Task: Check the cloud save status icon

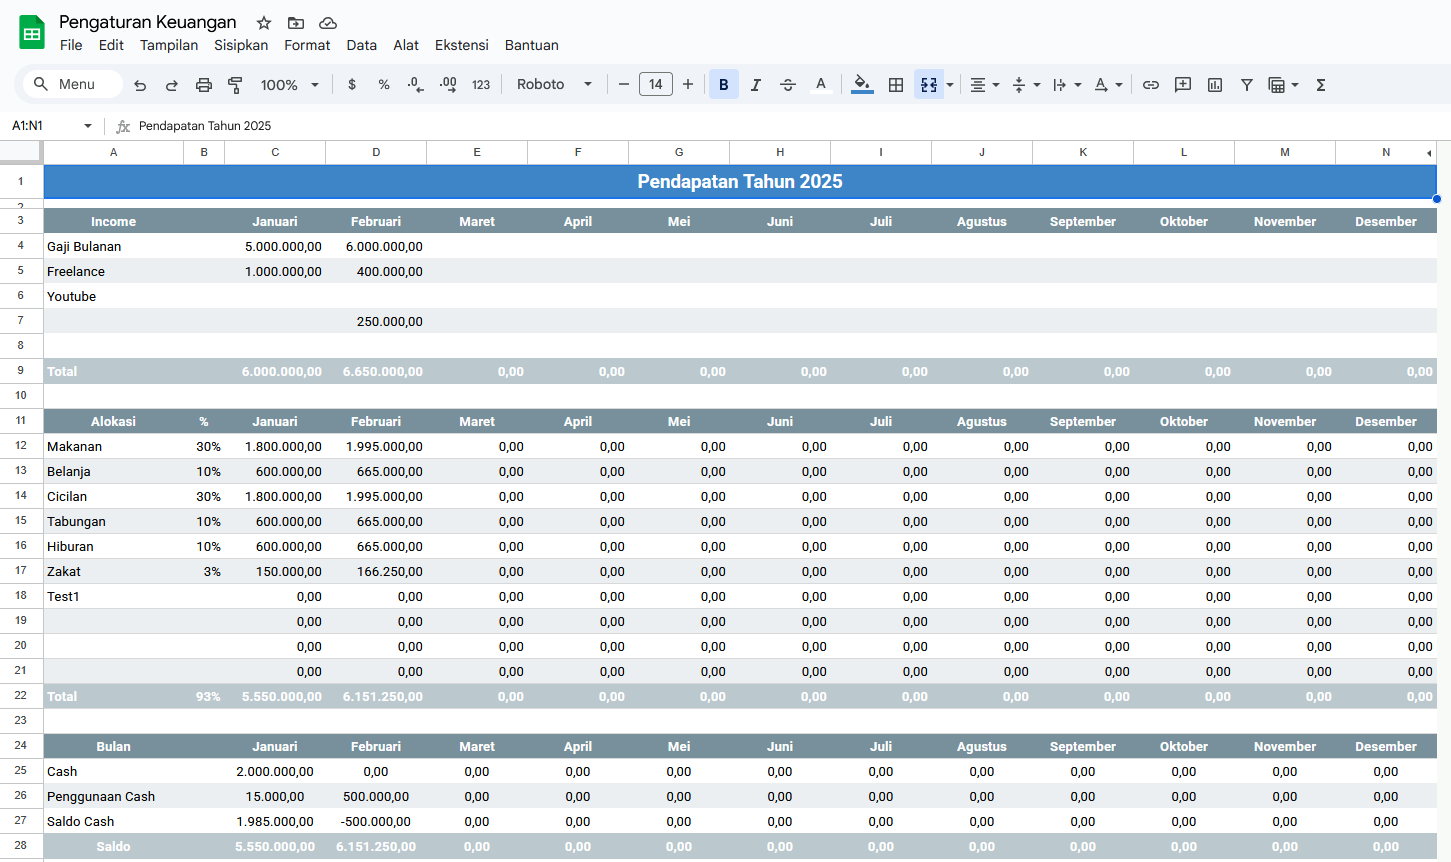Action: pyautogui.click(x=328, y=23)
